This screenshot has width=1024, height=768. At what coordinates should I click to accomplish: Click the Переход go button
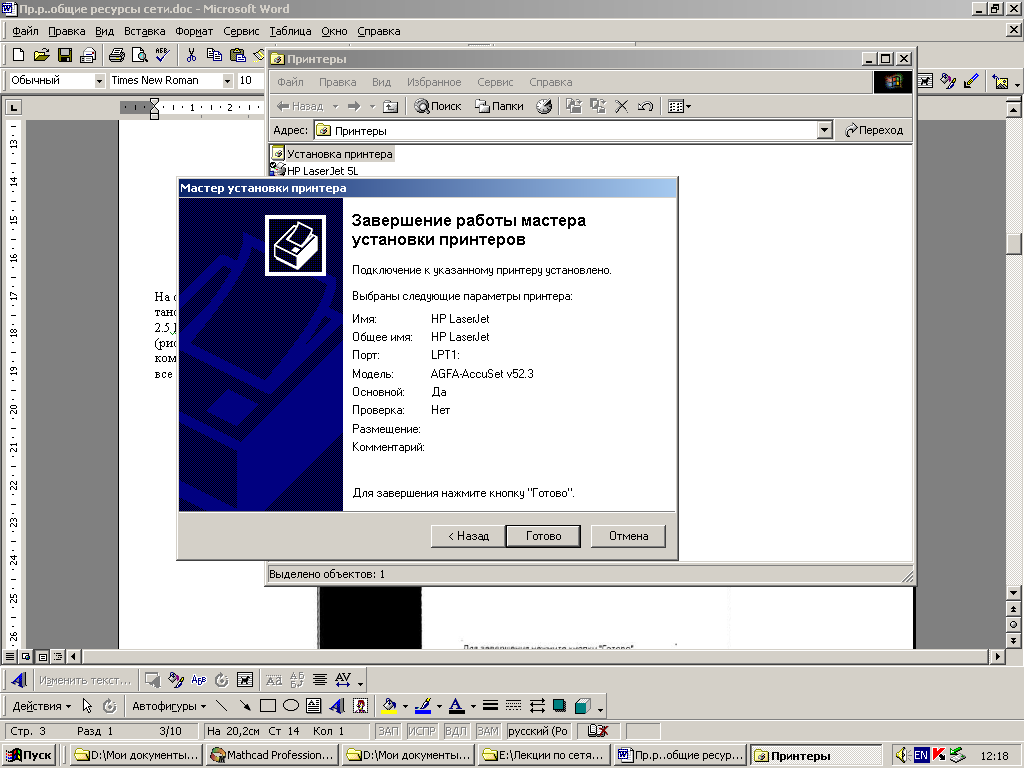click(874, 130)
